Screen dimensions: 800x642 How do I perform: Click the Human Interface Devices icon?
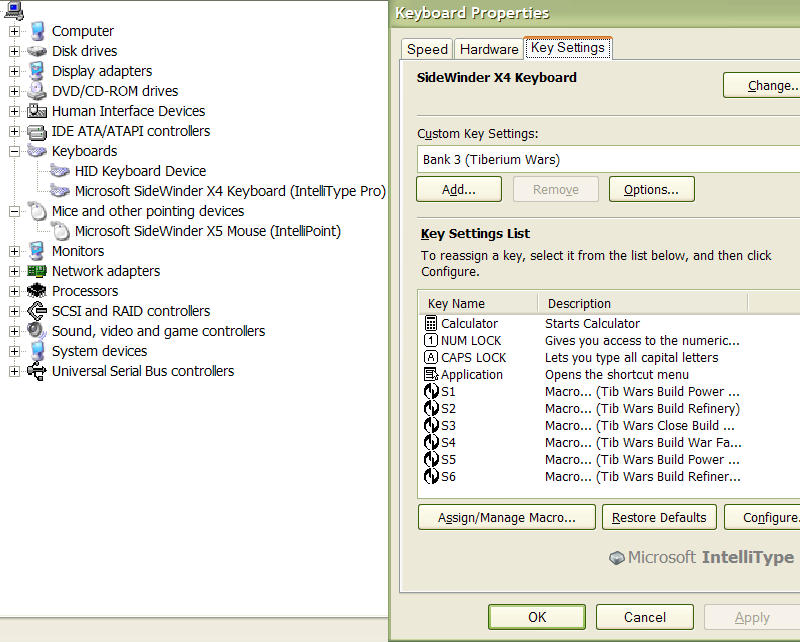37,111
